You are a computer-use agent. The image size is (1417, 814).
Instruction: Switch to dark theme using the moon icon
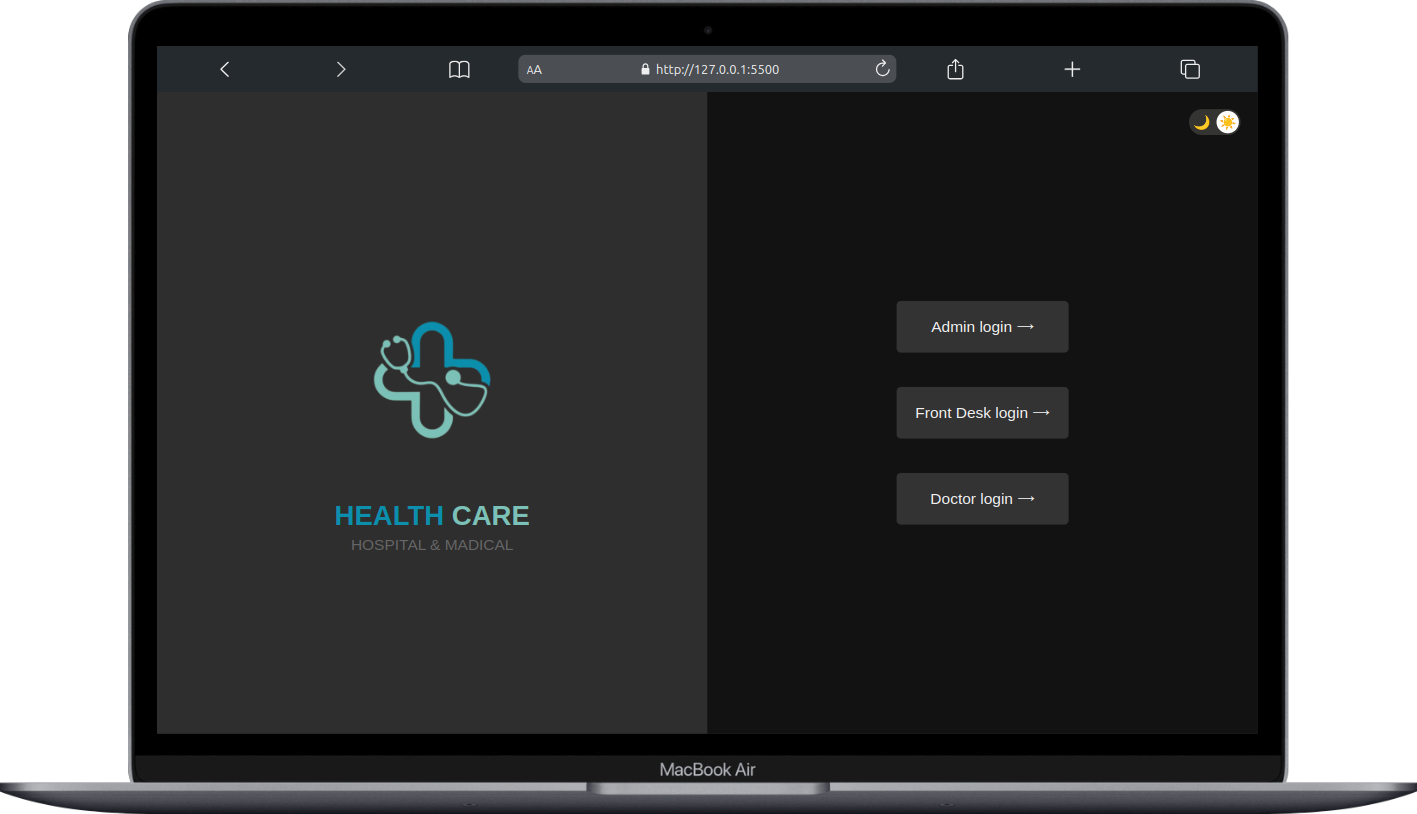[x=1201, y=122]
